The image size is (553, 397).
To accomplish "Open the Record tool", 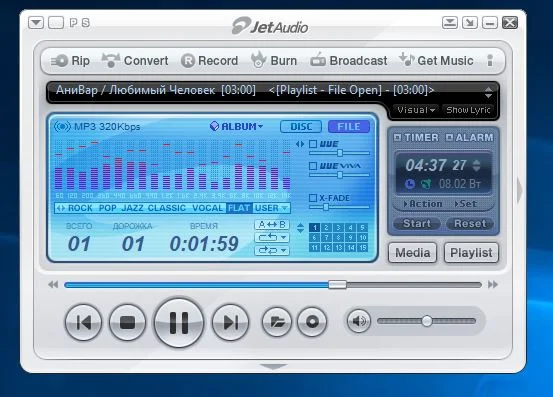I will [209, 61].
